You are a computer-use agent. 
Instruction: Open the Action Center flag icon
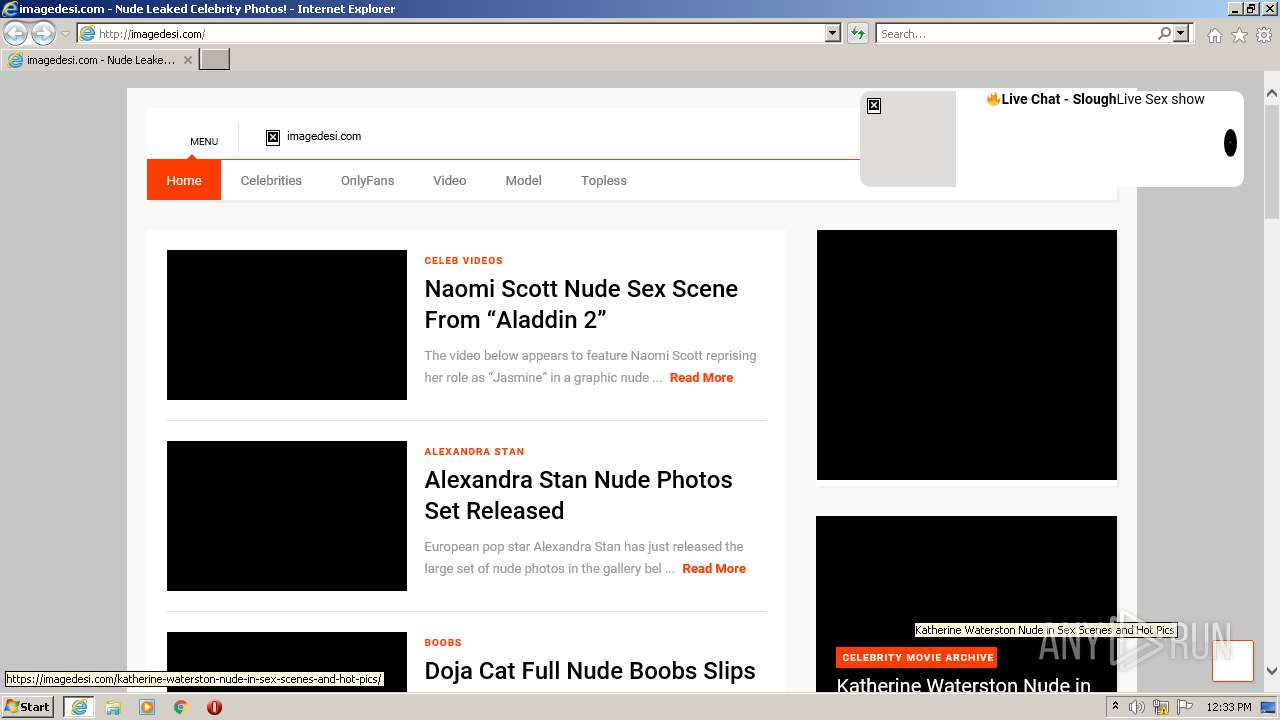1185,707
